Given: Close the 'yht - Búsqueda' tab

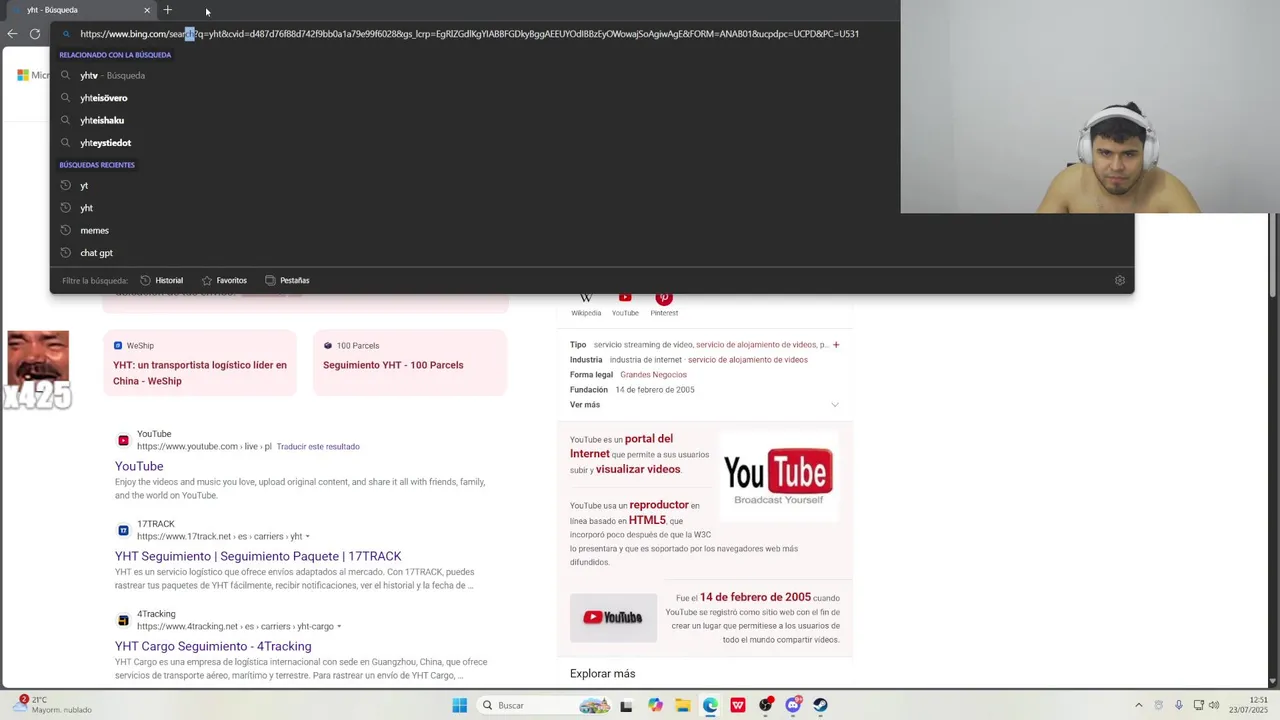Looking at the screenshot, I should pos(147,10).
